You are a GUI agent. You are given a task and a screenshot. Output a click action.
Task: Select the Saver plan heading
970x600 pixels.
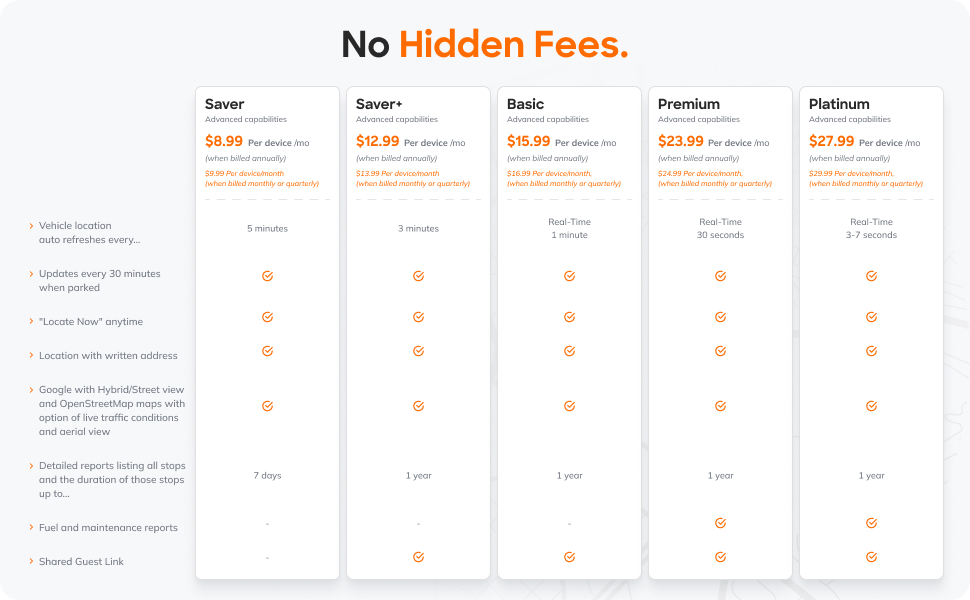click(x=225, y=104)
